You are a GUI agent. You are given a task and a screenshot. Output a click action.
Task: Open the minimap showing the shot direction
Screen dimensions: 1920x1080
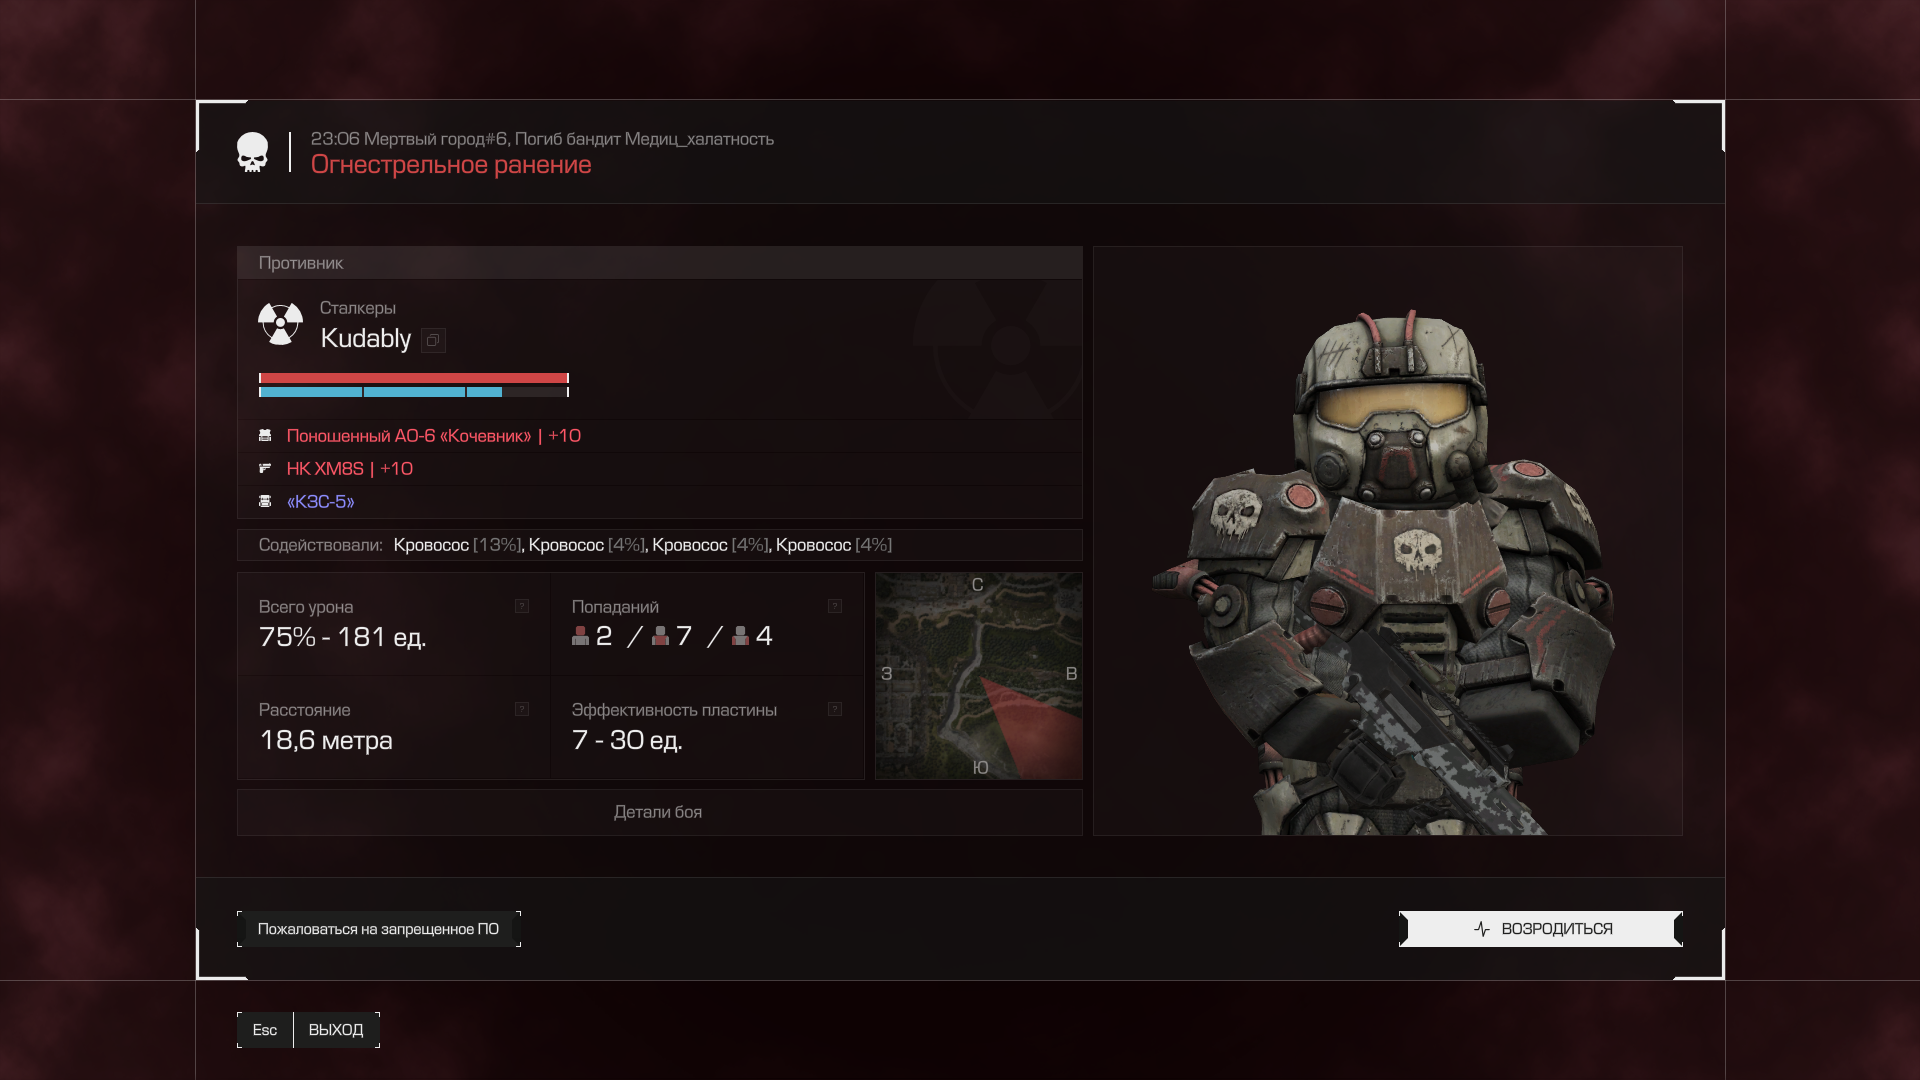pyautogui.click(x=979, y=676)
